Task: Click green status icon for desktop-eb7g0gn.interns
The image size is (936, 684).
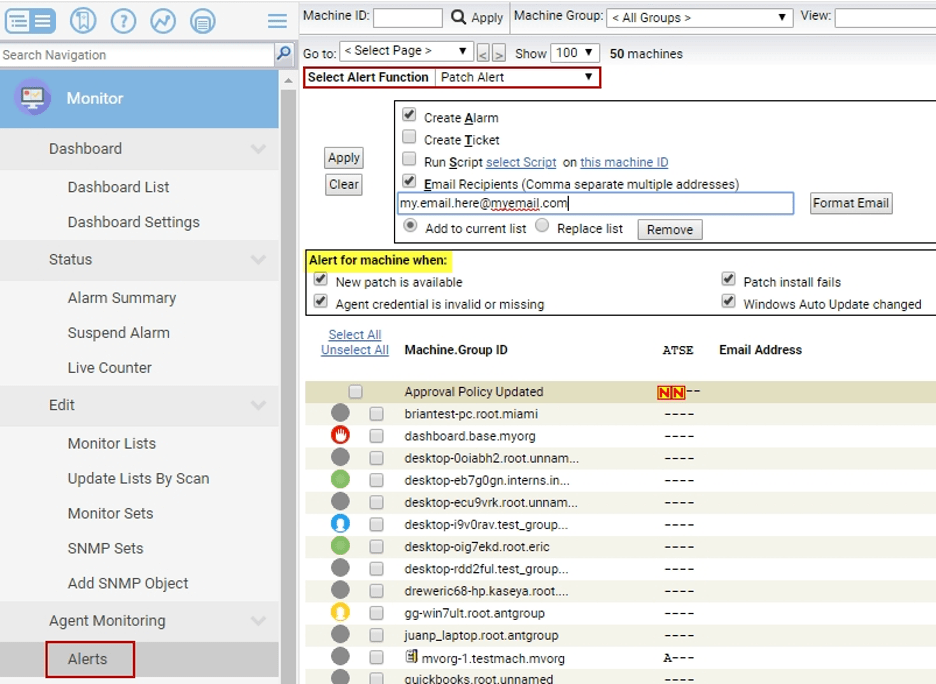Action: 340,479
